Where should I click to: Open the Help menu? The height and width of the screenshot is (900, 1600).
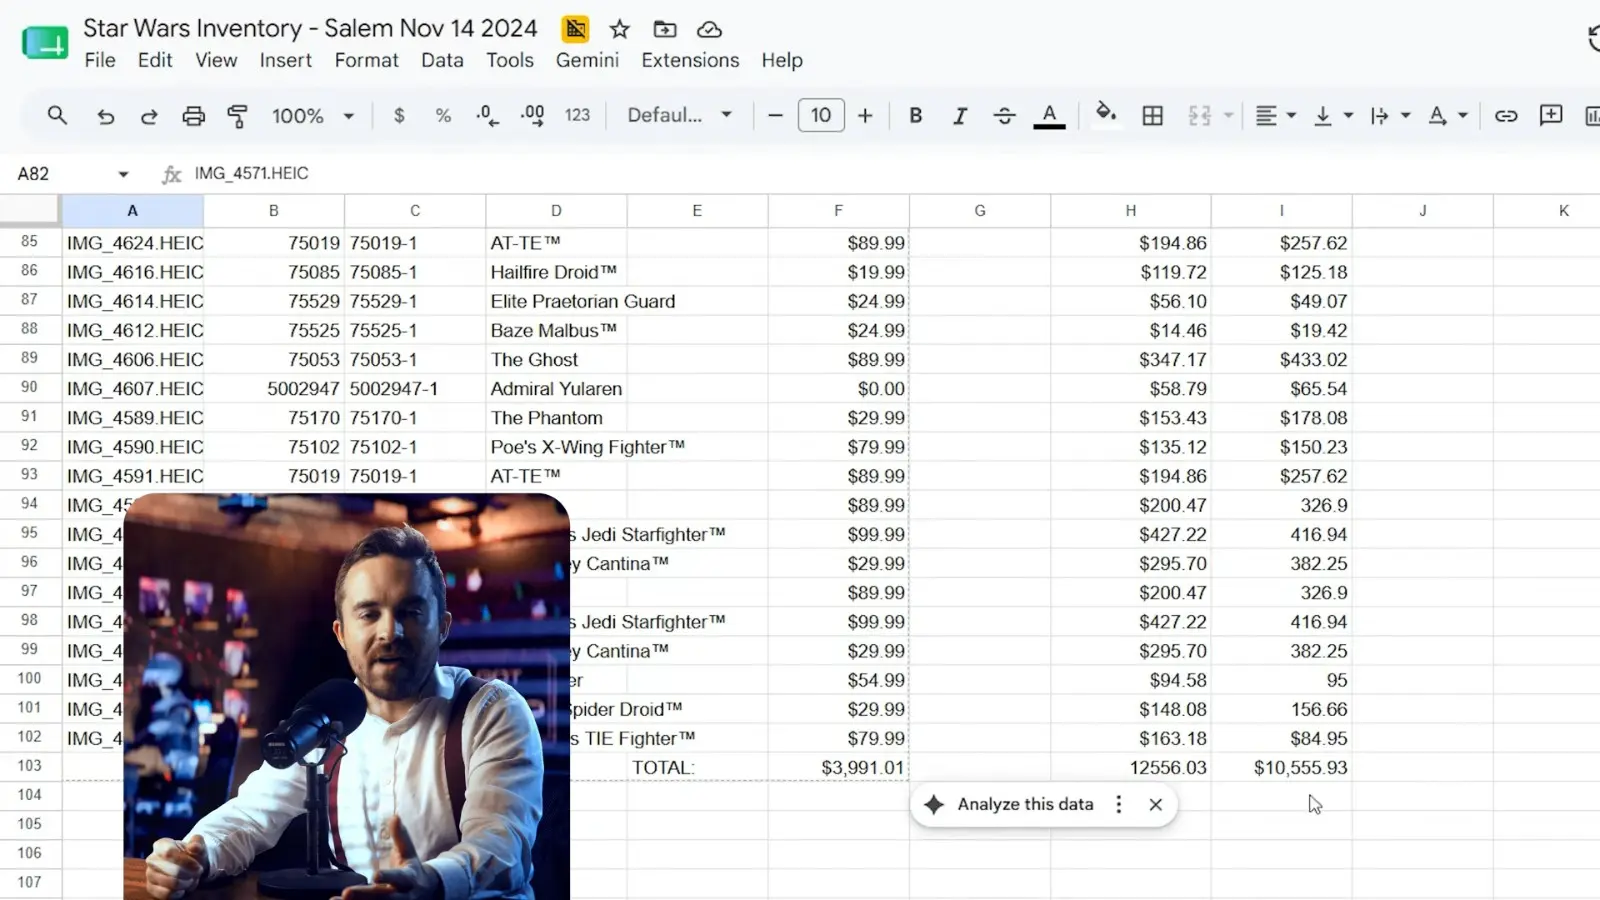coord(782,60)
